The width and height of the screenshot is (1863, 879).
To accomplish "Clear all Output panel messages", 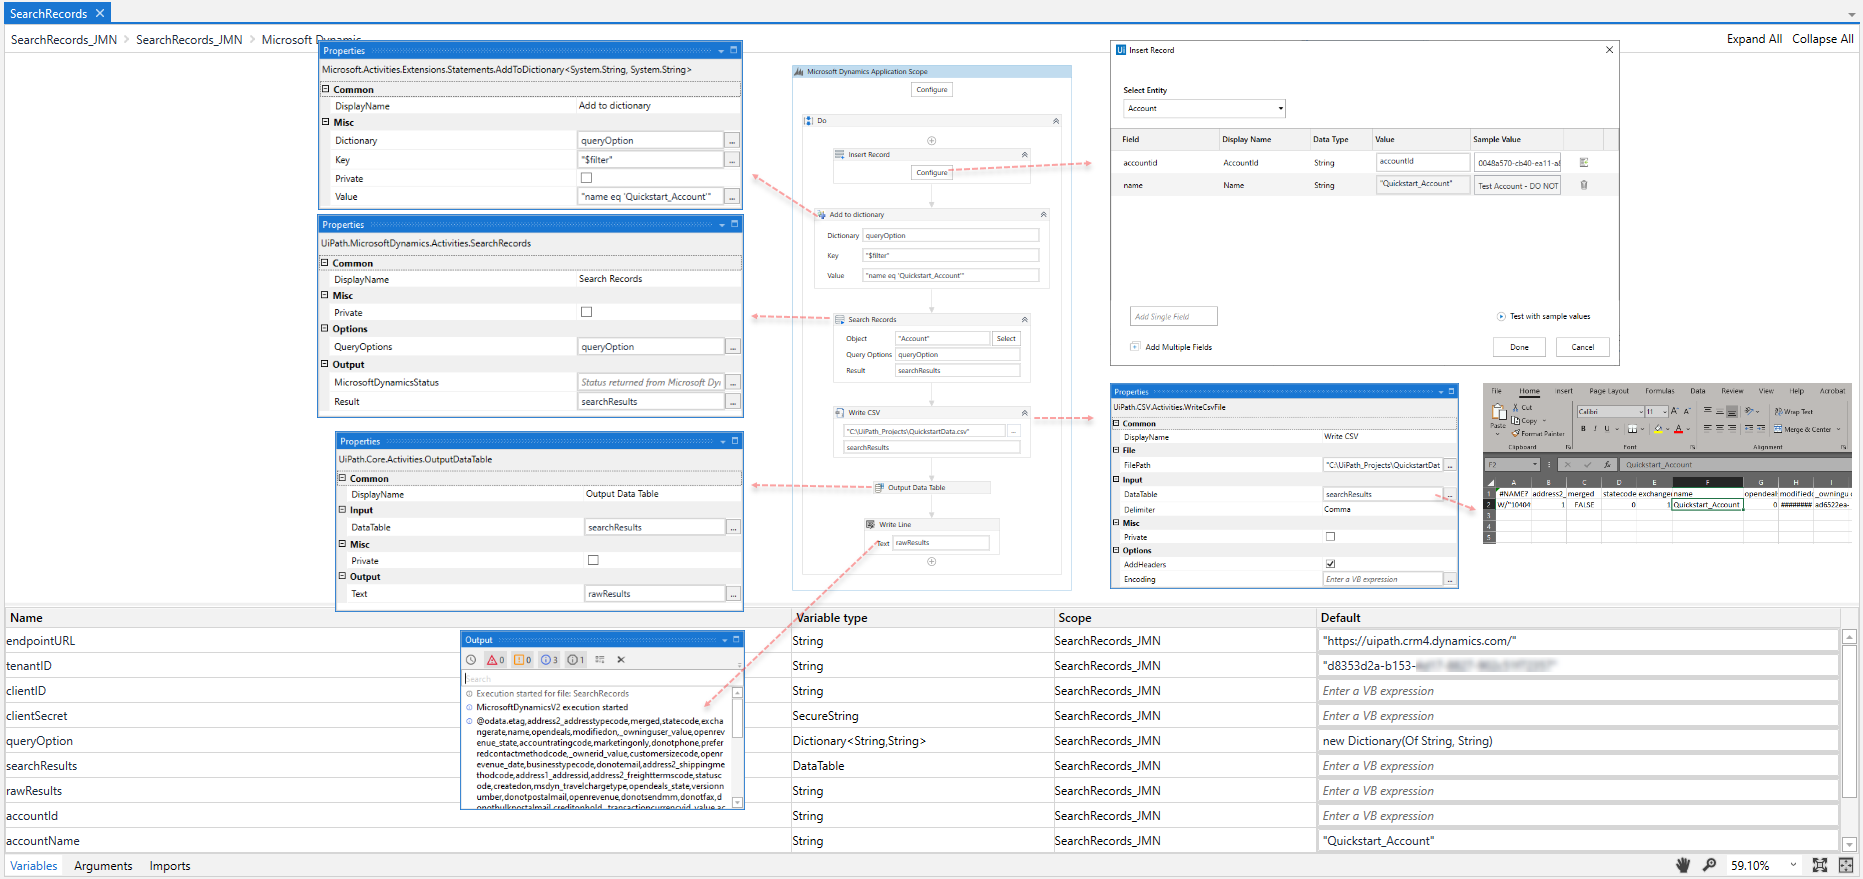I will click(x=621, y=660).
